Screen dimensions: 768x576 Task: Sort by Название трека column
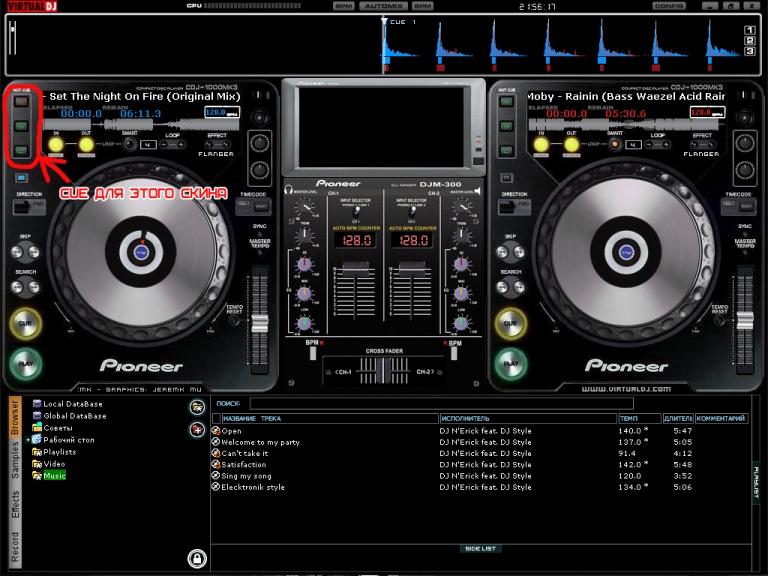(x=330, y=418)
